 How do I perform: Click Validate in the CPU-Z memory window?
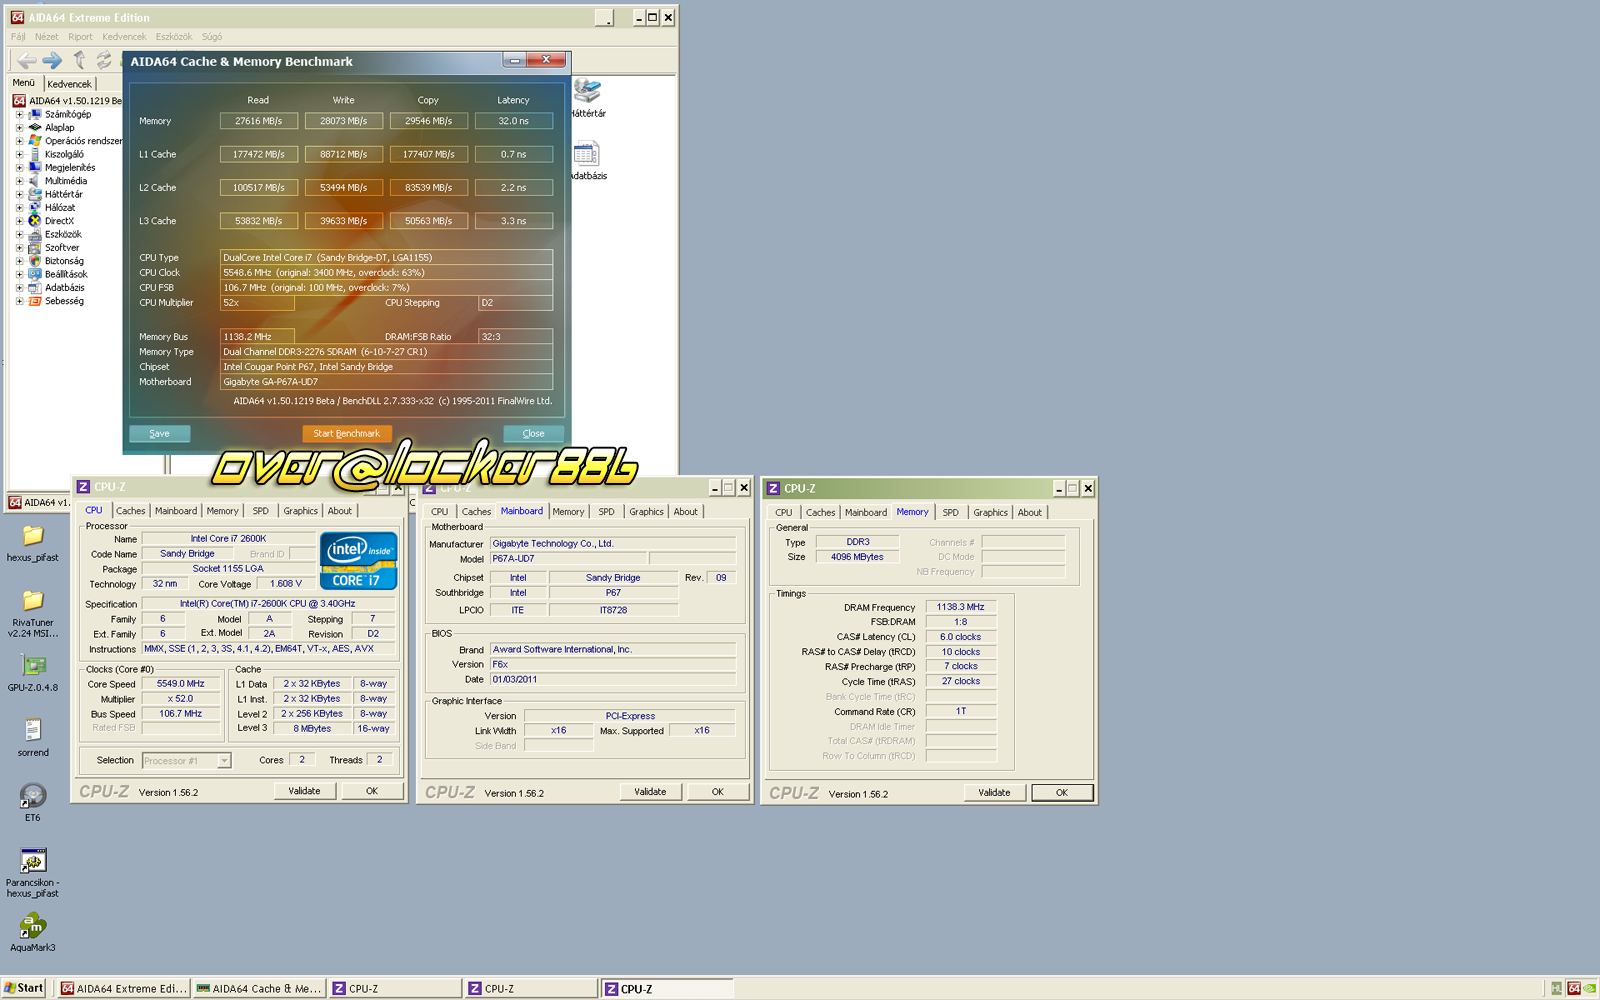pyautogui.click(x=994, y=793)
